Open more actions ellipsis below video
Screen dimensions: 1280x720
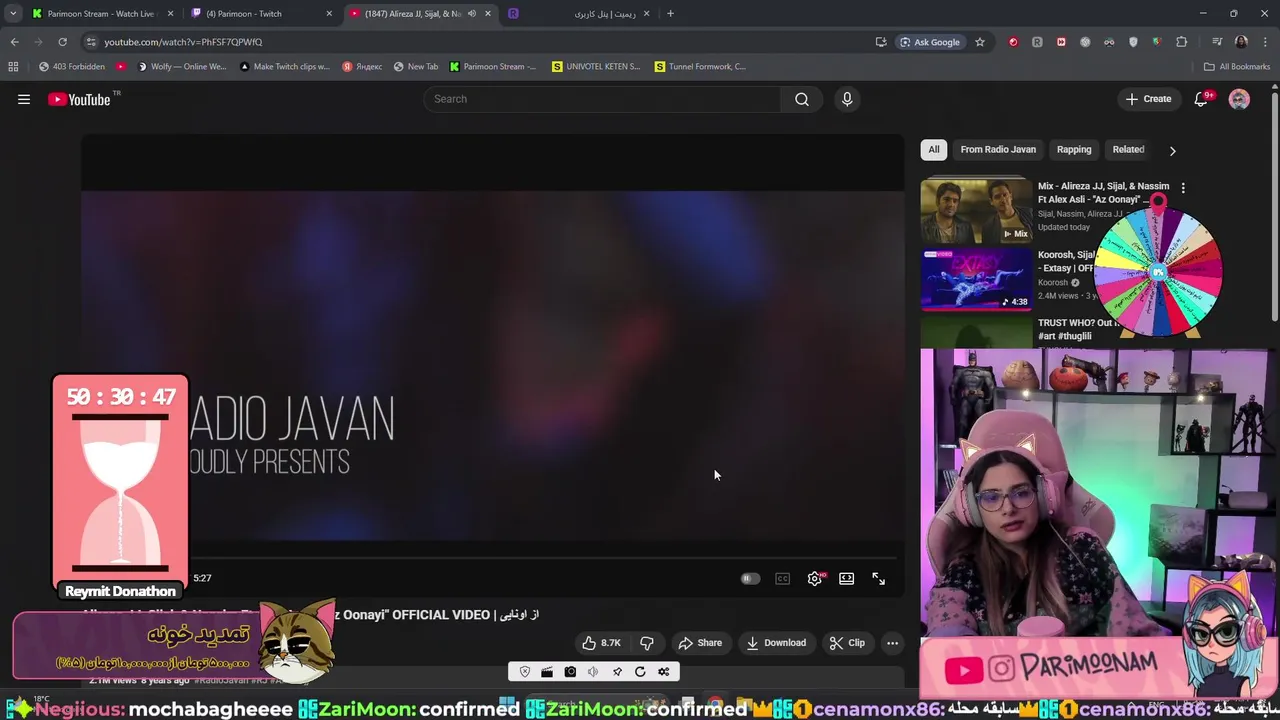(892, 643)
